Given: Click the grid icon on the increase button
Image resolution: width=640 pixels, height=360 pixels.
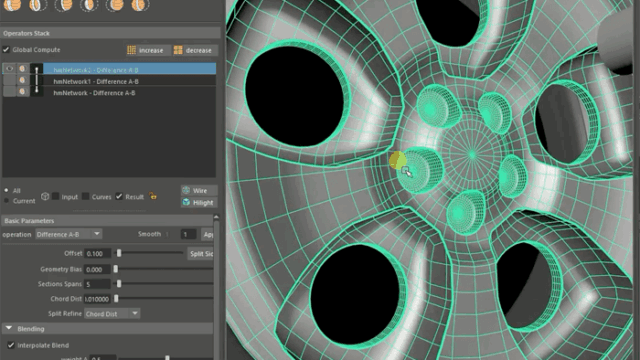Looking at the screenshot, I should point(131,50).
